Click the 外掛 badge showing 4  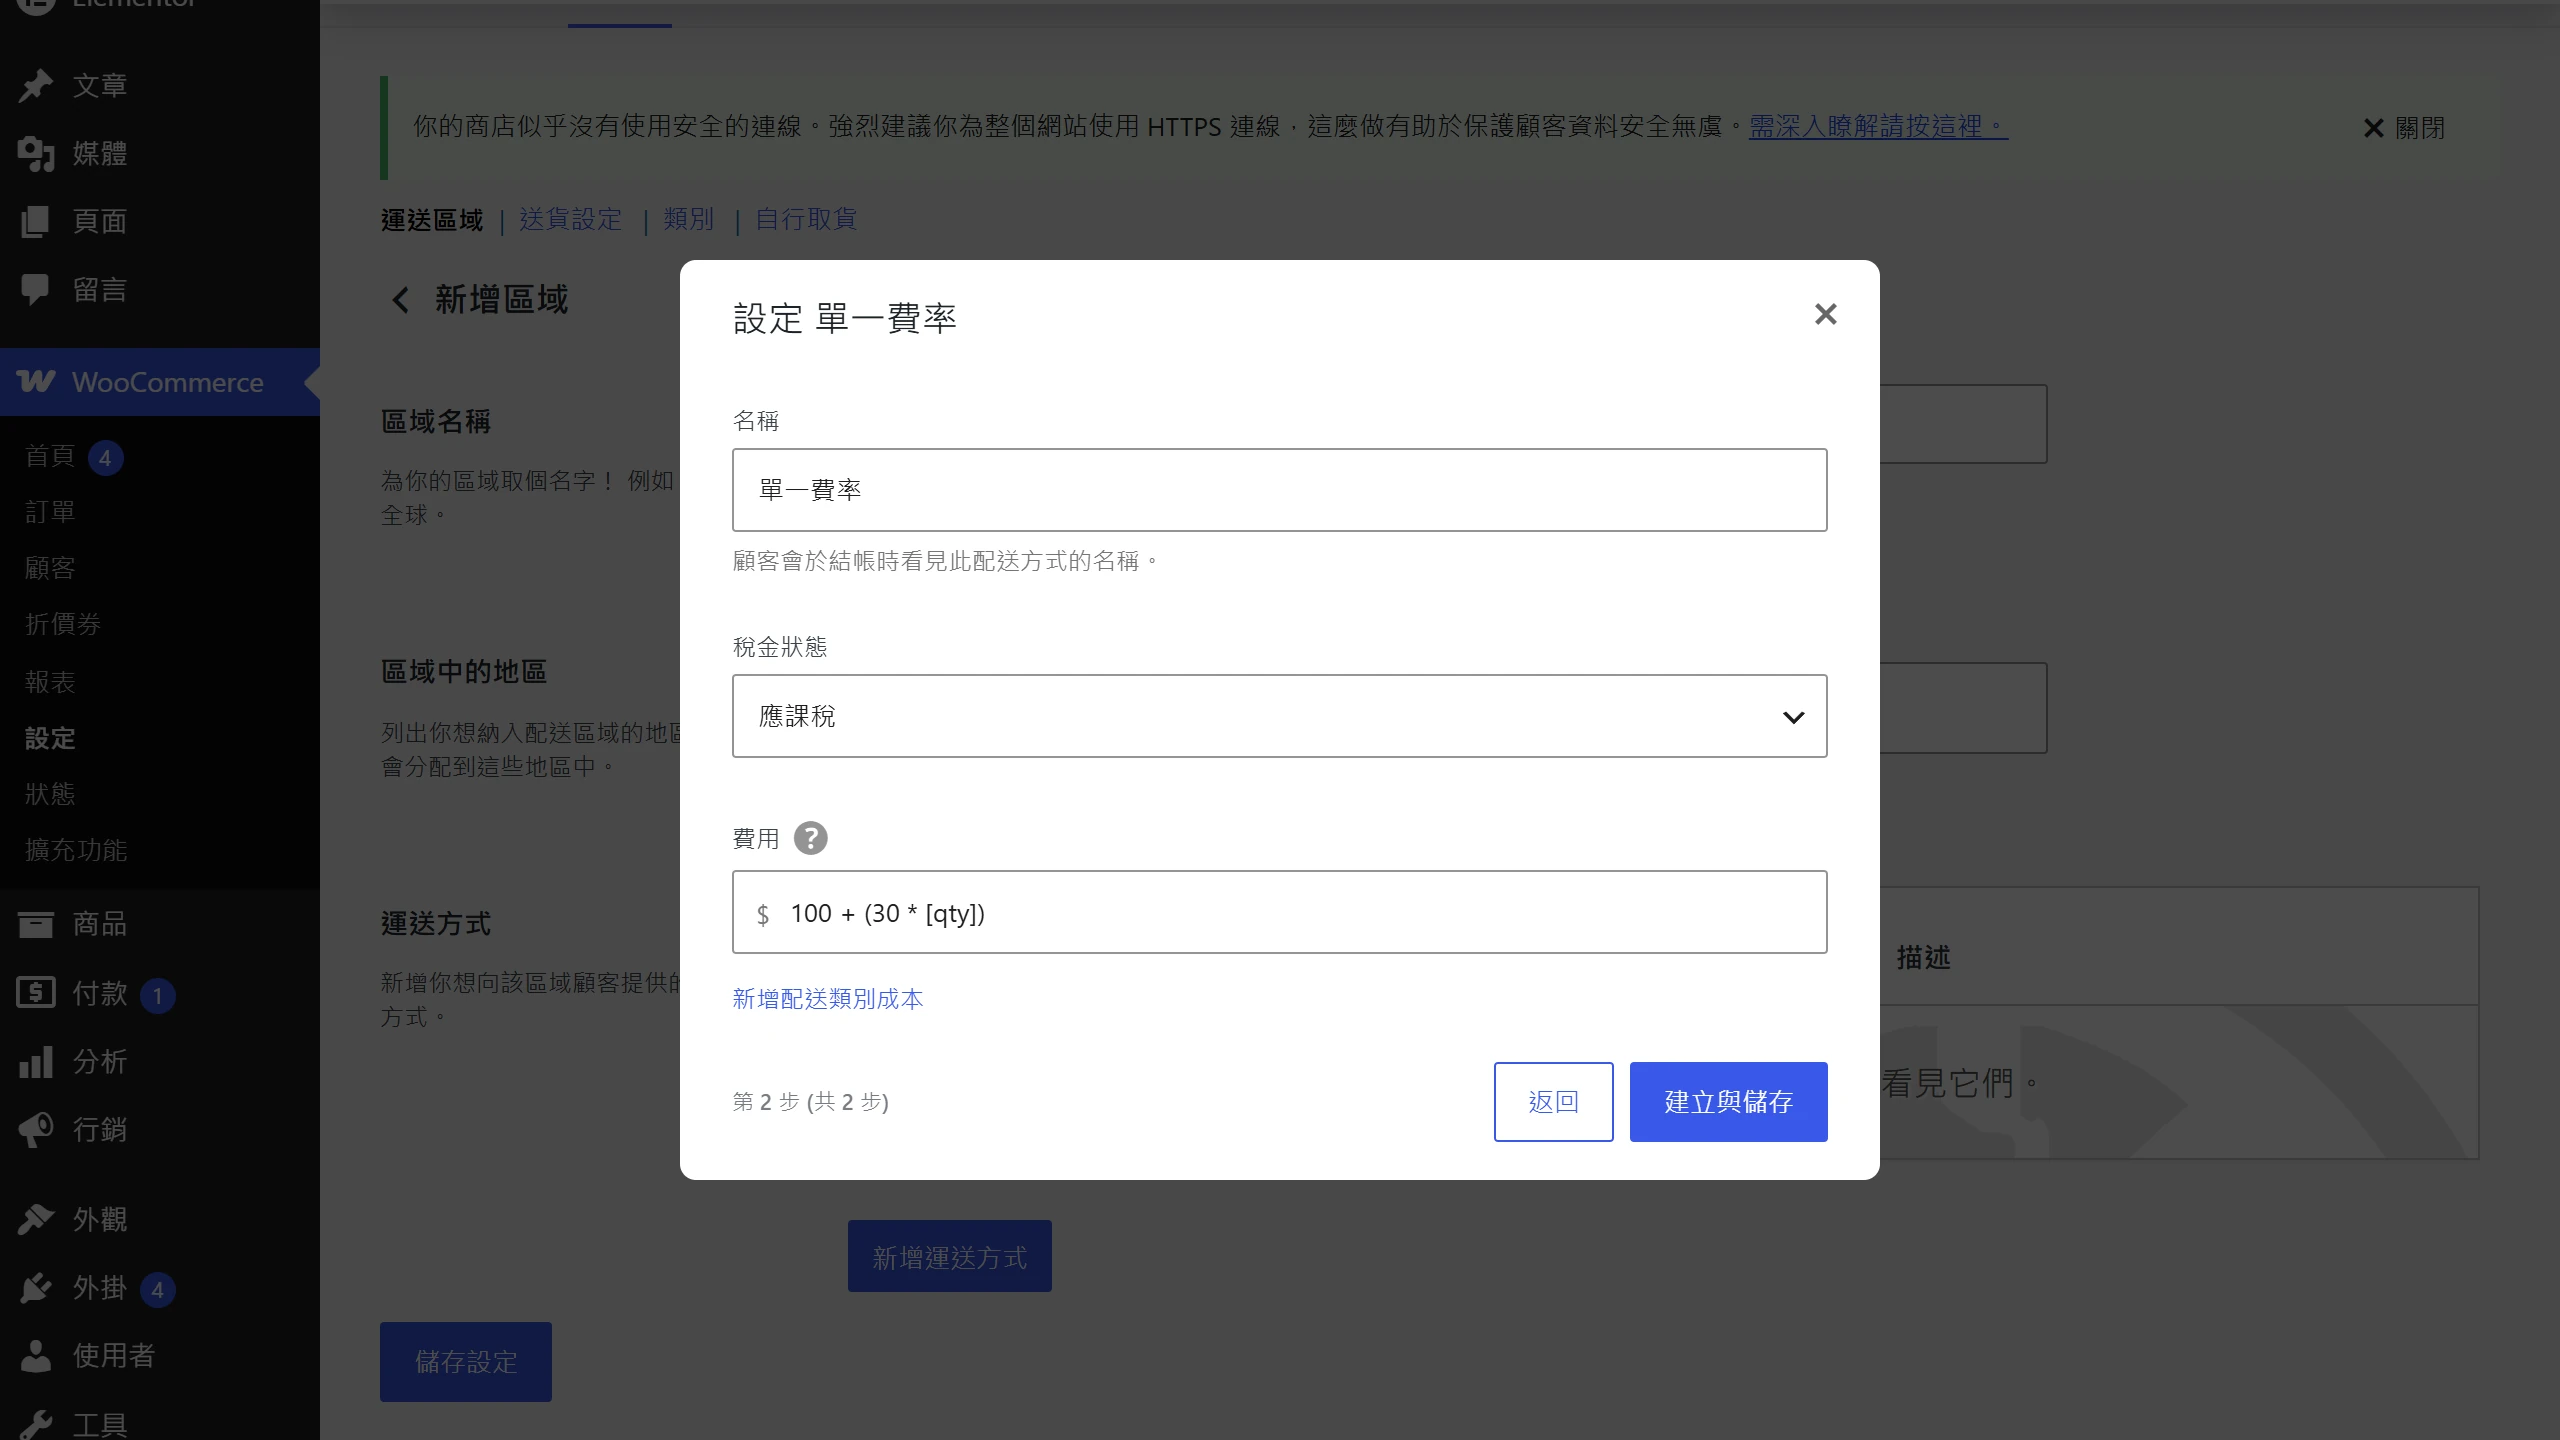(x=157, y=1290)
